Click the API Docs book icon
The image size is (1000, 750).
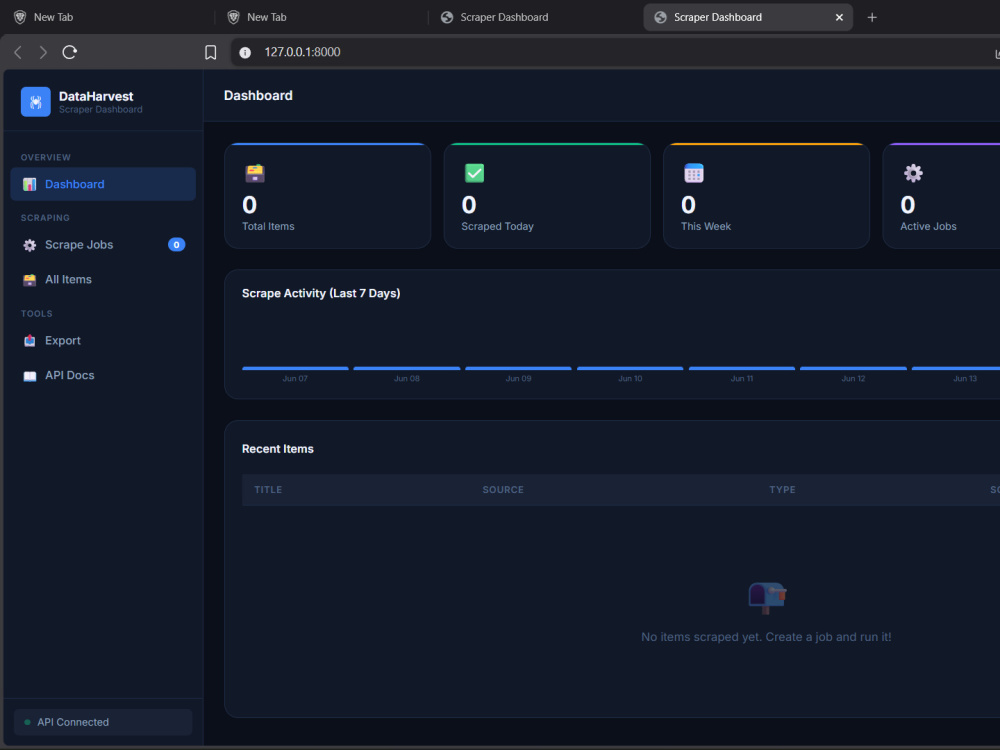pos(29,376)
